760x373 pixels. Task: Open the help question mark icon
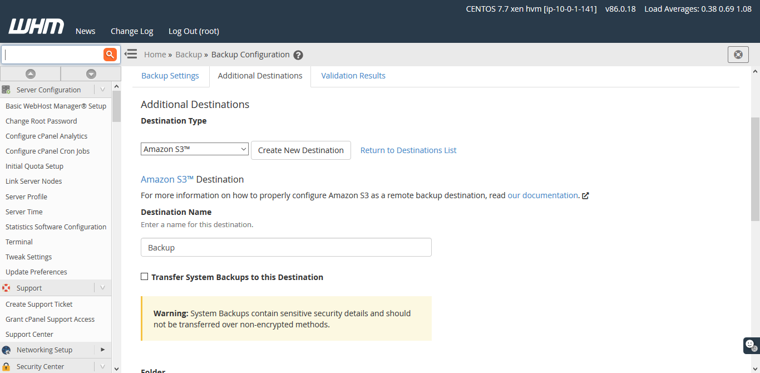coord(299,55)
